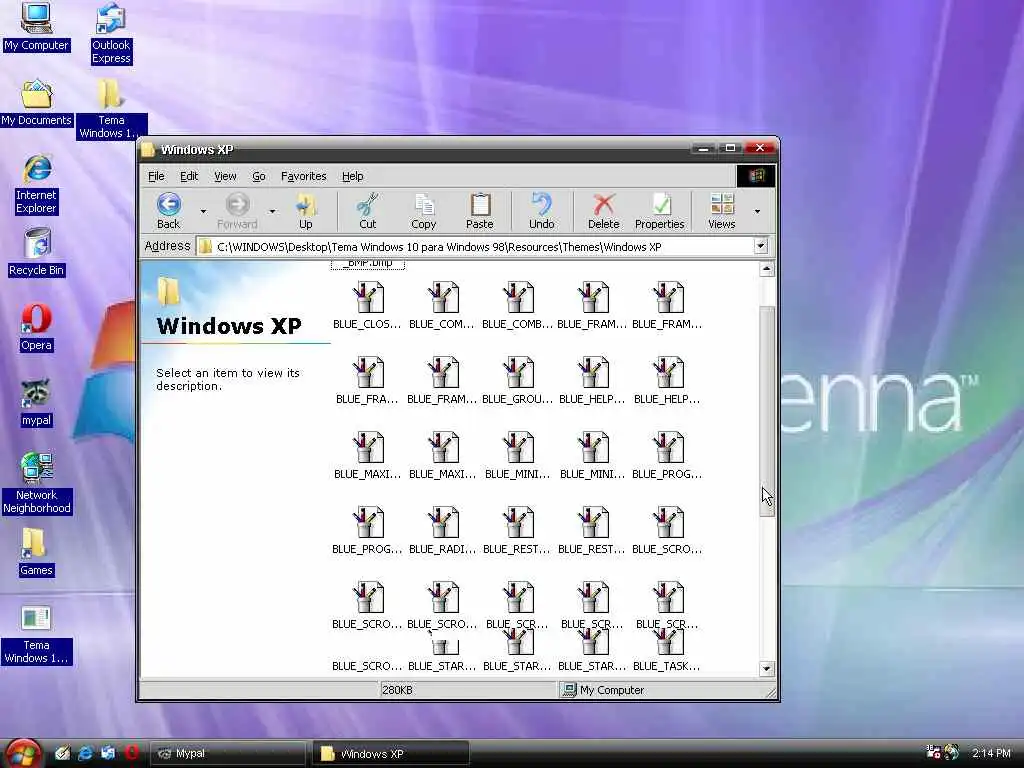Select the Outlook Express desktop icon
Viewport: 1024px width, 768px height.
point(111,33)
